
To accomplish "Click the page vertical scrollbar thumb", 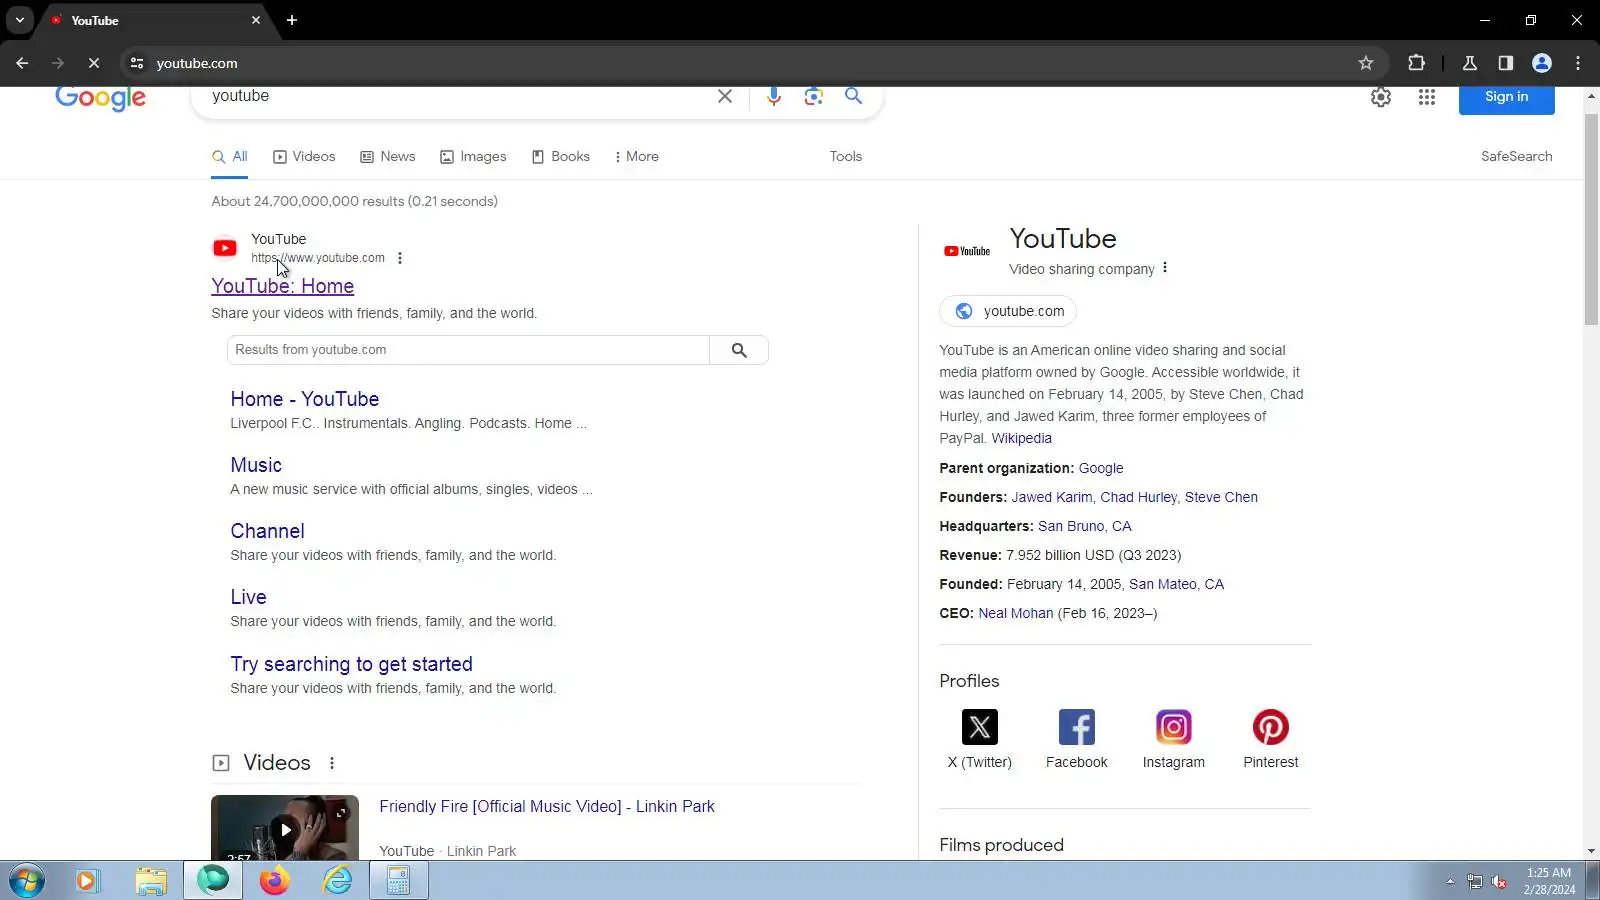I will point(1591,218).
